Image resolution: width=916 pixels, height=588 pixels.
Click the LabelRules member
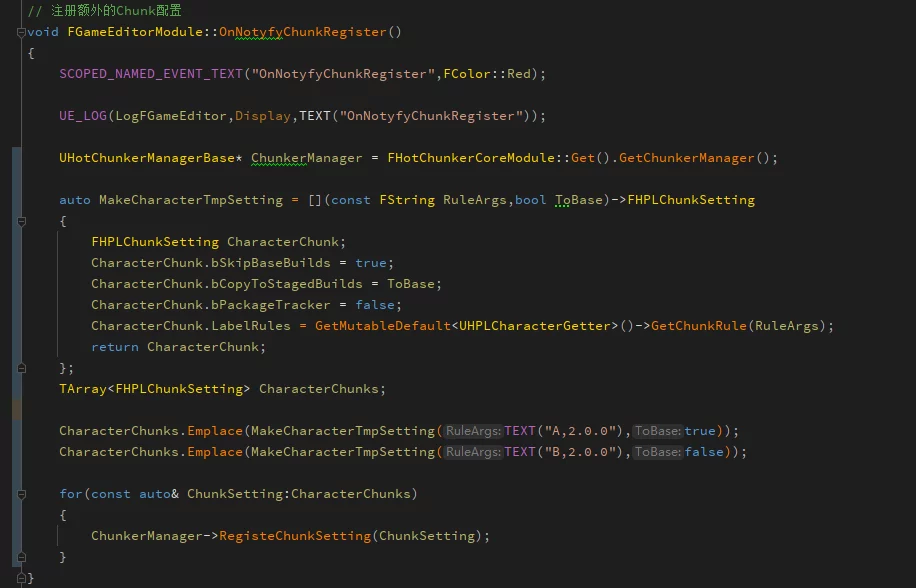coord(251,326)
